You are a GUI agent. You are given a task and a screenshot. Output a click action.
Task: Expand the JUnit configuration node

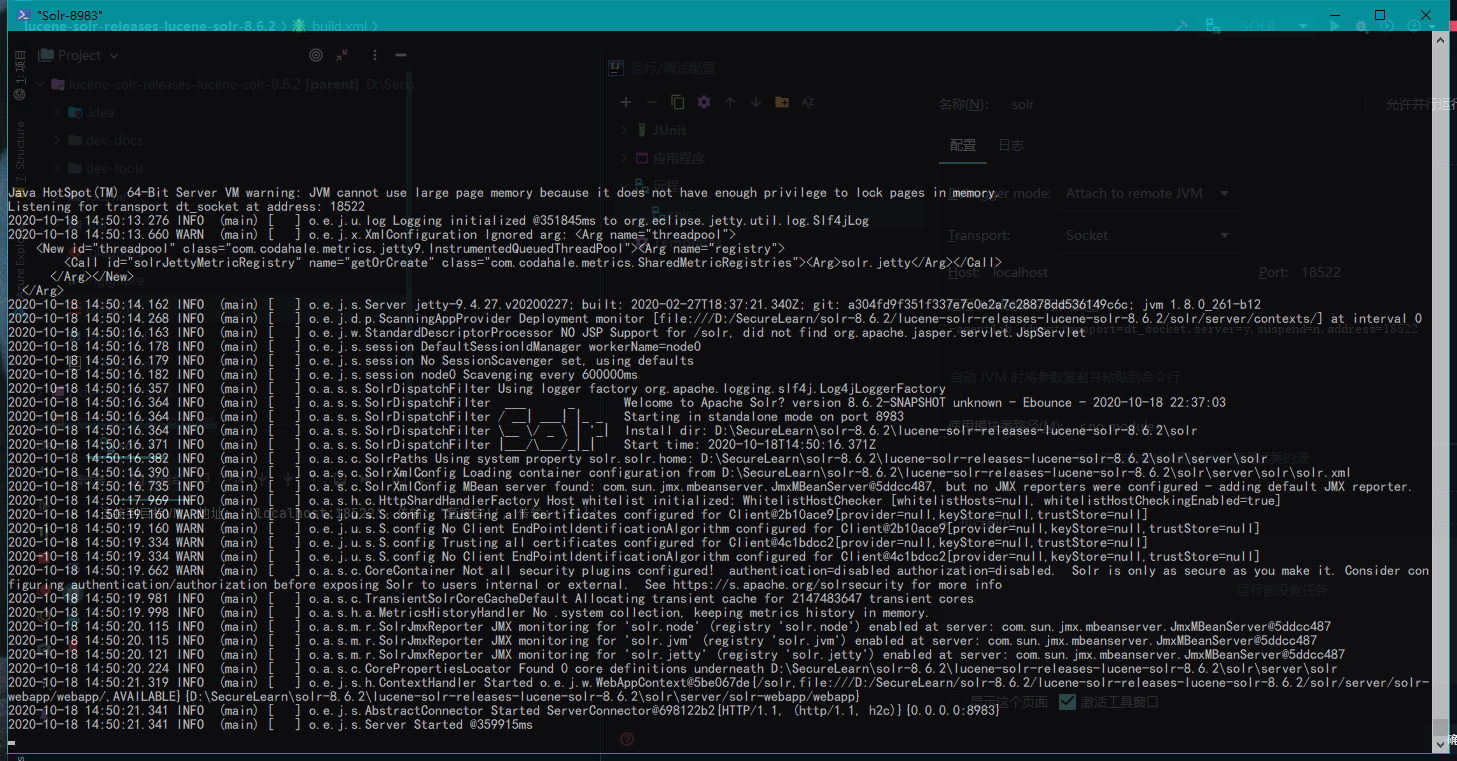(x=626, y=130)
